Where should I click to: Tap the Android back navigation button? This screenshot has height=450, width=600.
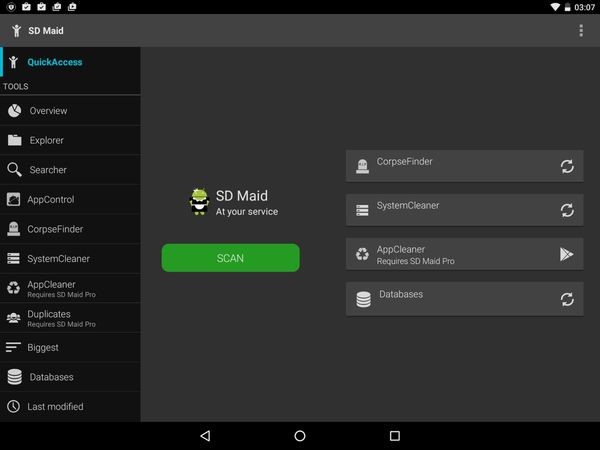point(205,436)
